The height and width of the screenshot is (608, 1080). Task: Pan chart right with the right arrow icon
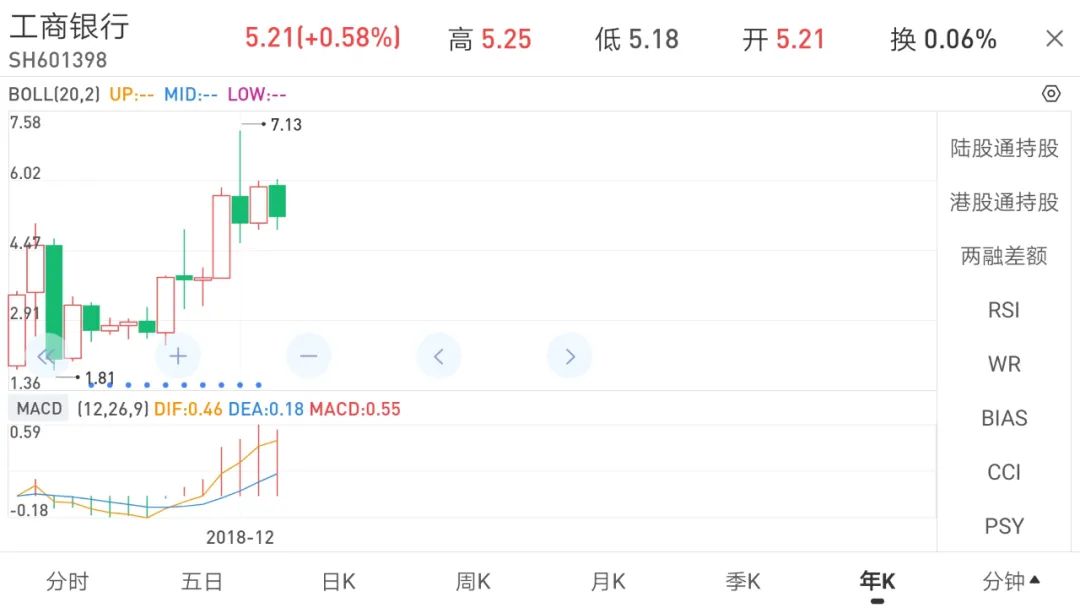click(x=570, y=355)
